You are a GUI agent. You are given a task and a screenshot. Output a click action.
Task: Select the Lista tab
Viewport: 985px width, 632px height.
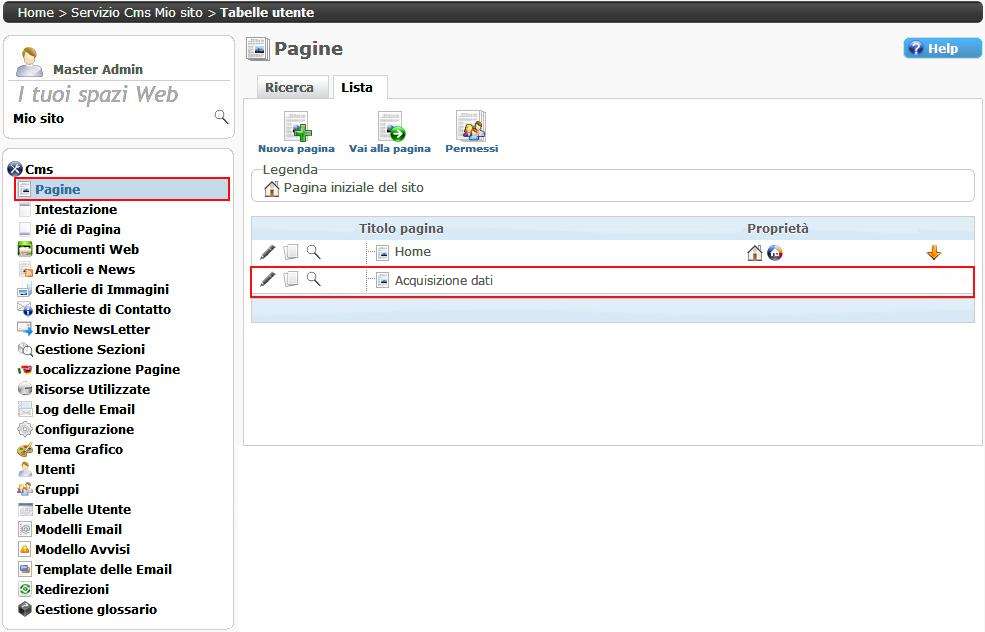click(357, 88)
